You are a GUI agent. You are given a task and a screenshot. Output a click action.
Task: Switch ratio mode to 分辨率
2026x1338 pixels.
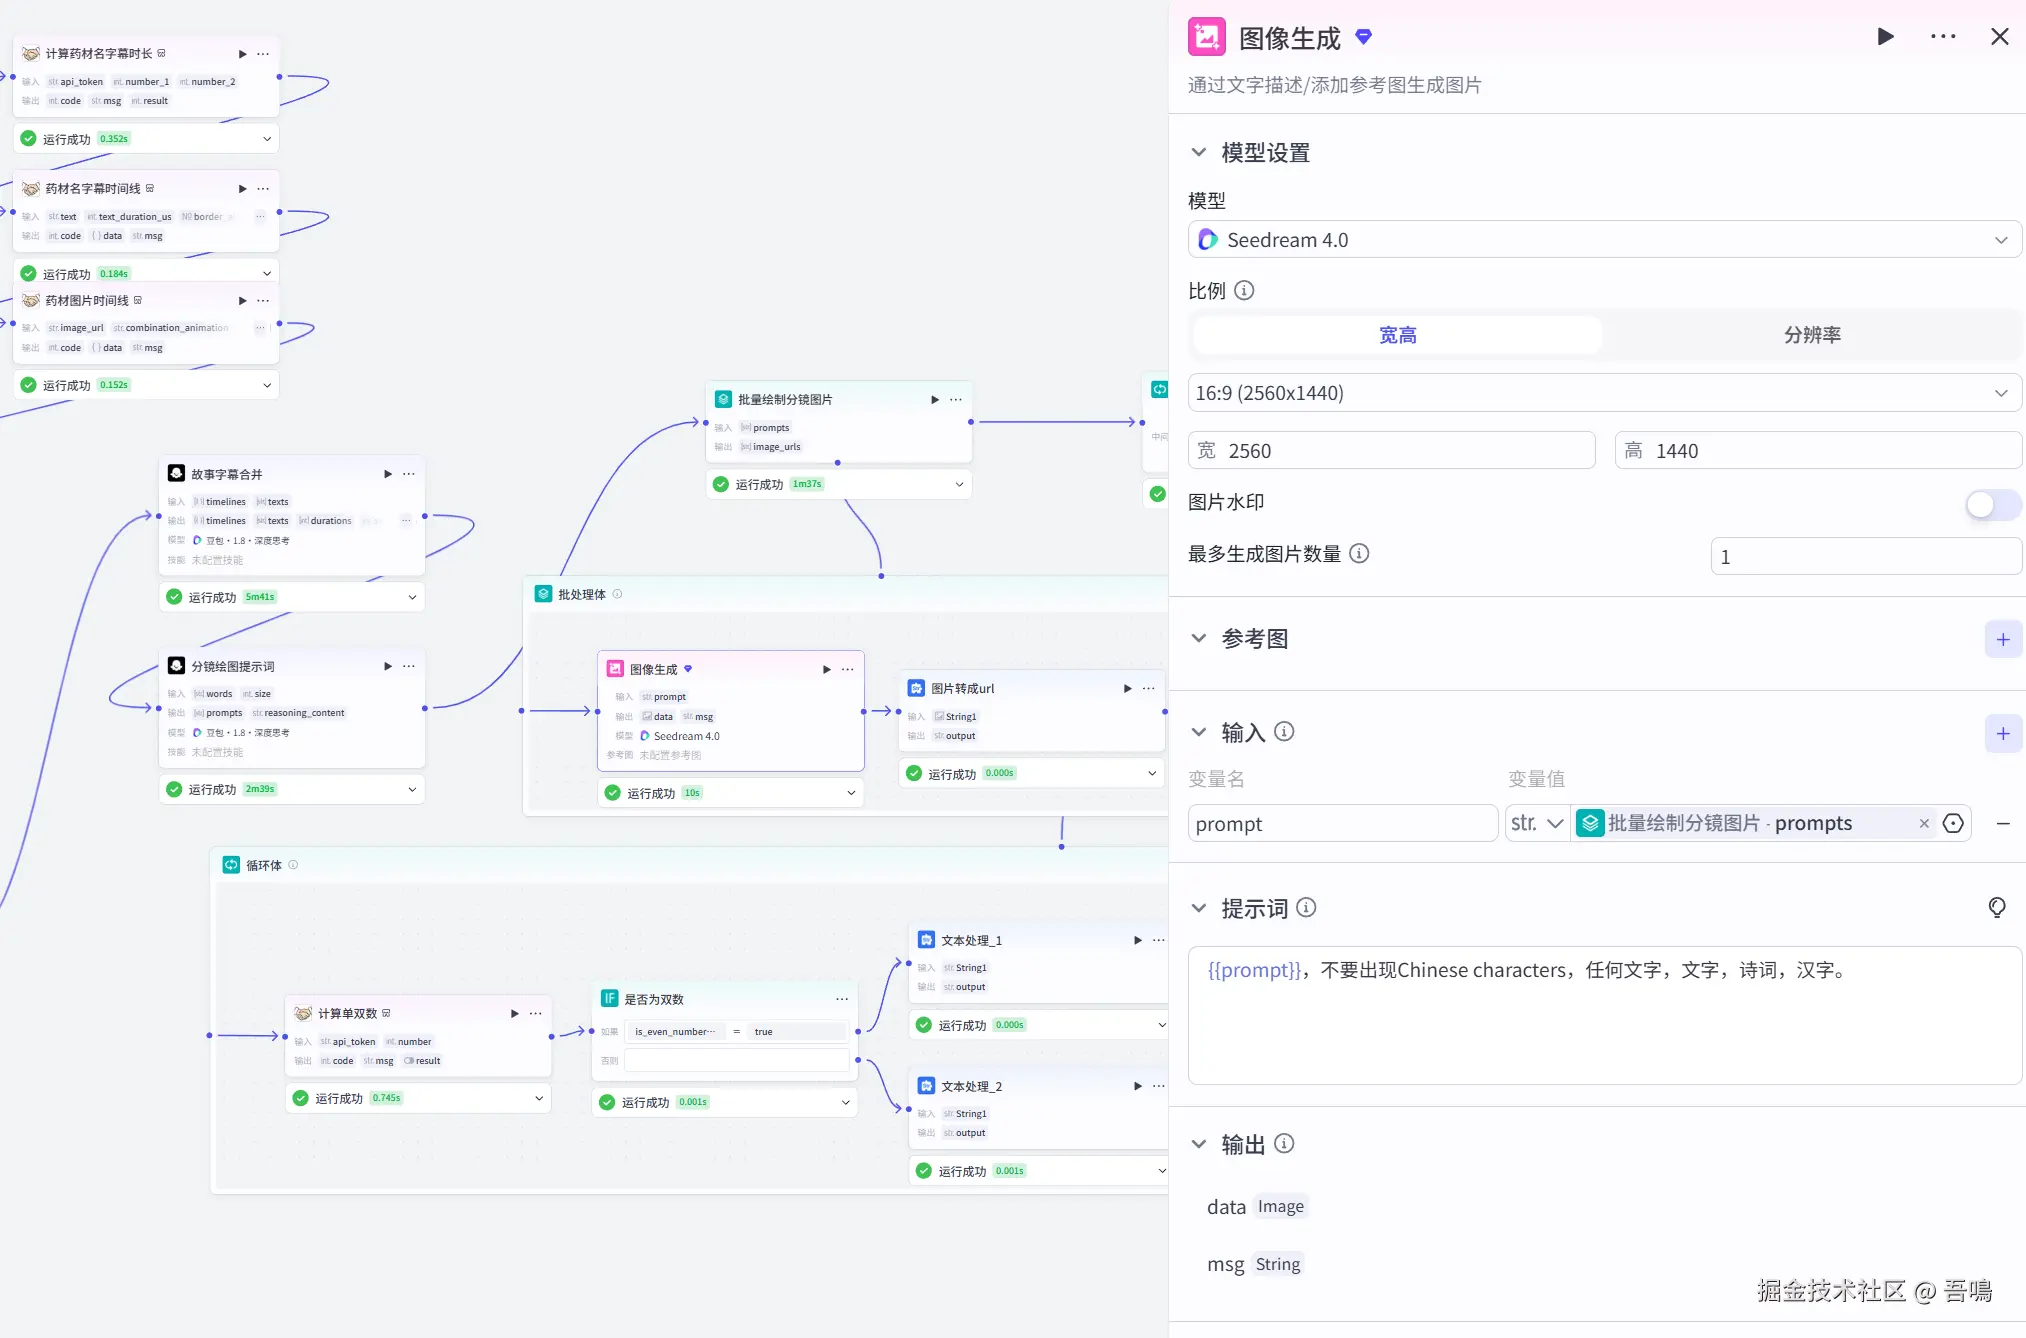(x=1812, y=335)
